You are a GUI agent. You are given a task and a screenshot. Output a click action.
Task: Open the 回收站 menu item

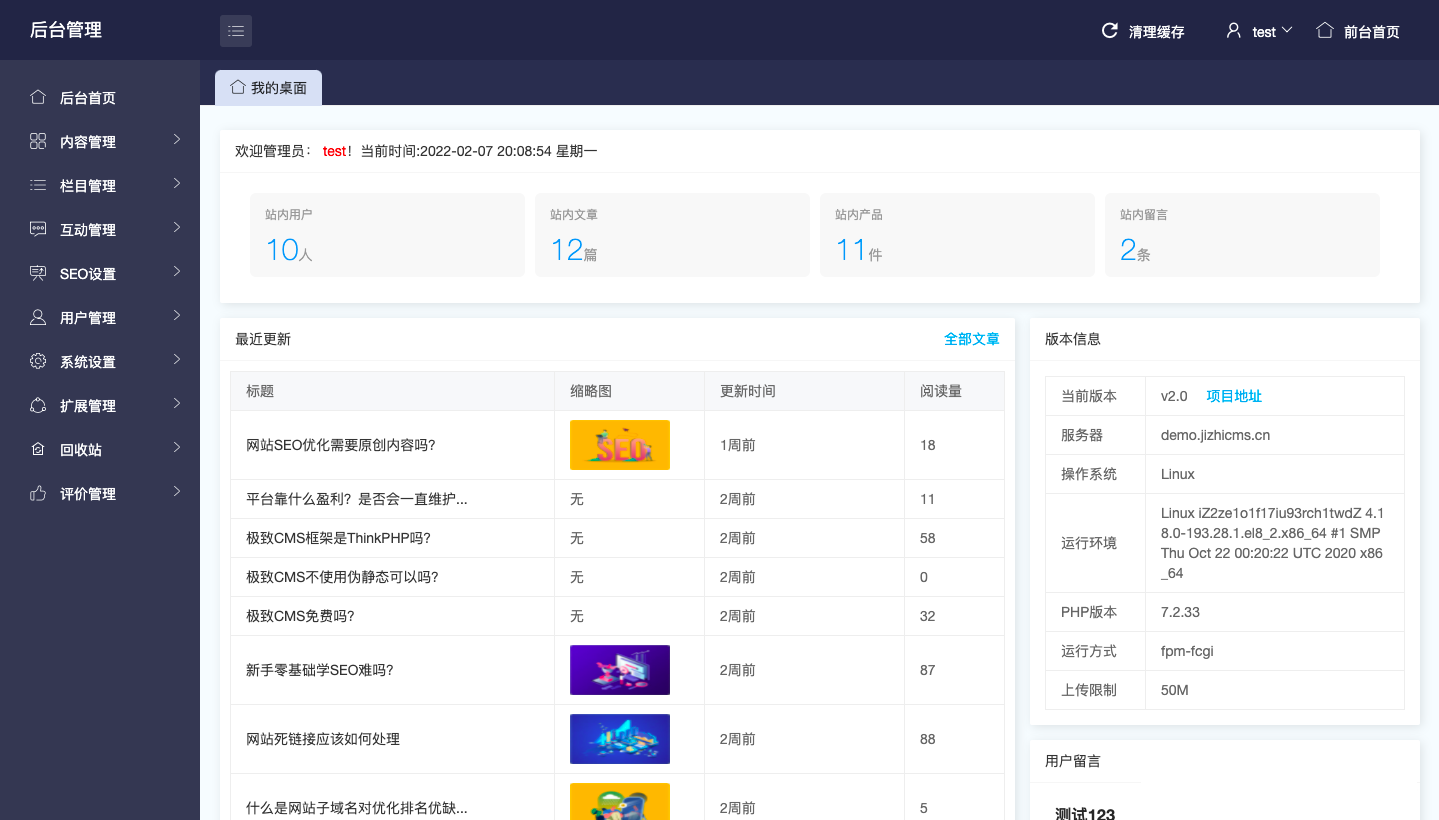[81, 450]
